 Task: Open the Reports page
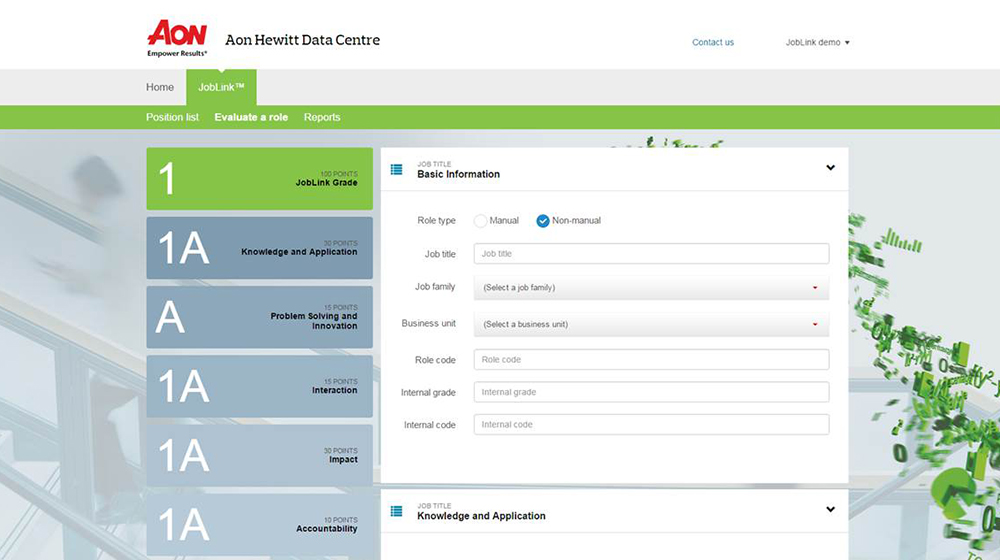pos(322,117)
